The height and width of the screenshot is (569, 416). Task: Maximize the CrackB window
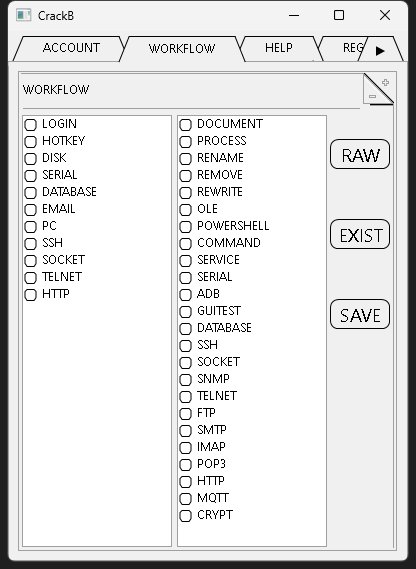click(x=339, y=15)
